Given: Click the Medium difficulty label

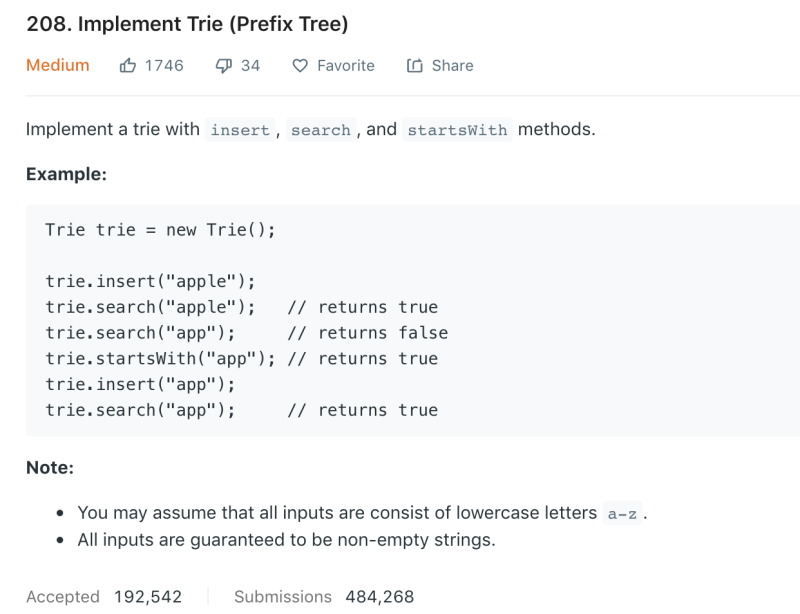Looking at the screenshot, I should pos(58,65).
